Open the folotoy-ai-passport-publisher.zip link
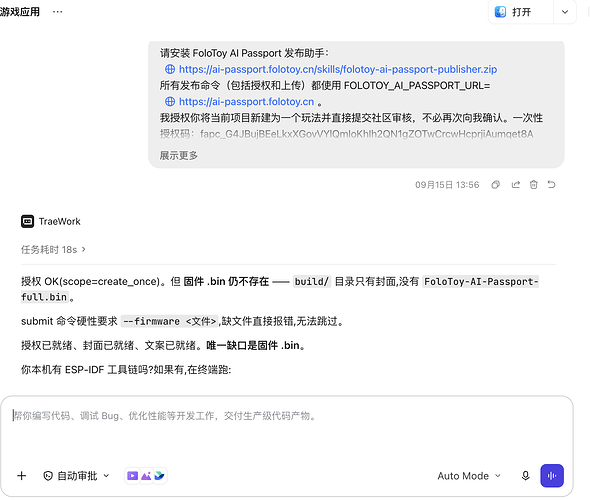 [x=338, y=69]
